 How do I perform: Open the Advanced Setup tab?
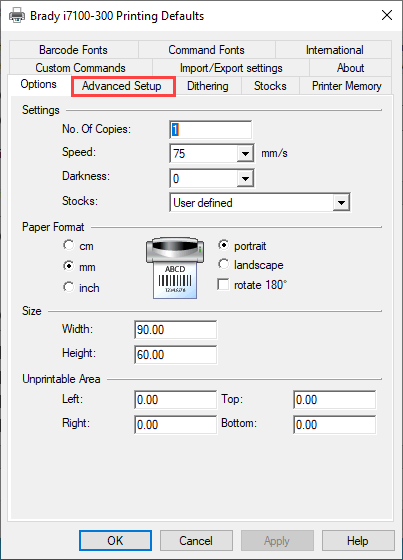point(122,86)
